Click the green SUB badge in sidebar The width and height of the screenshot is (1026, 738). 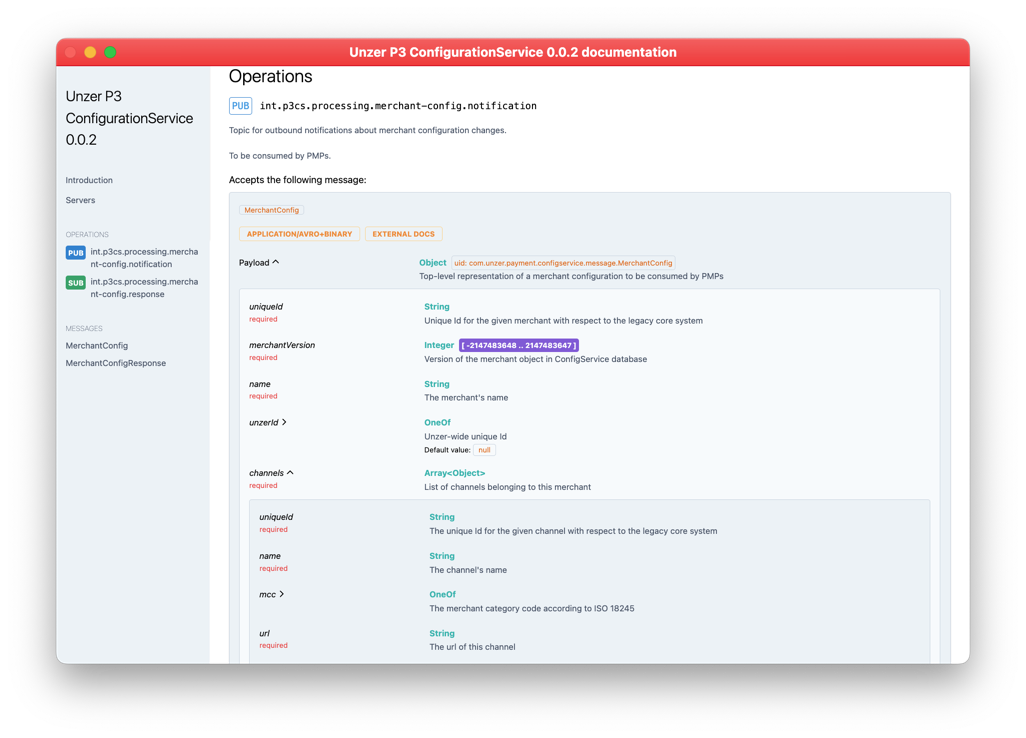pyautogui.click(x=75, y=283)
